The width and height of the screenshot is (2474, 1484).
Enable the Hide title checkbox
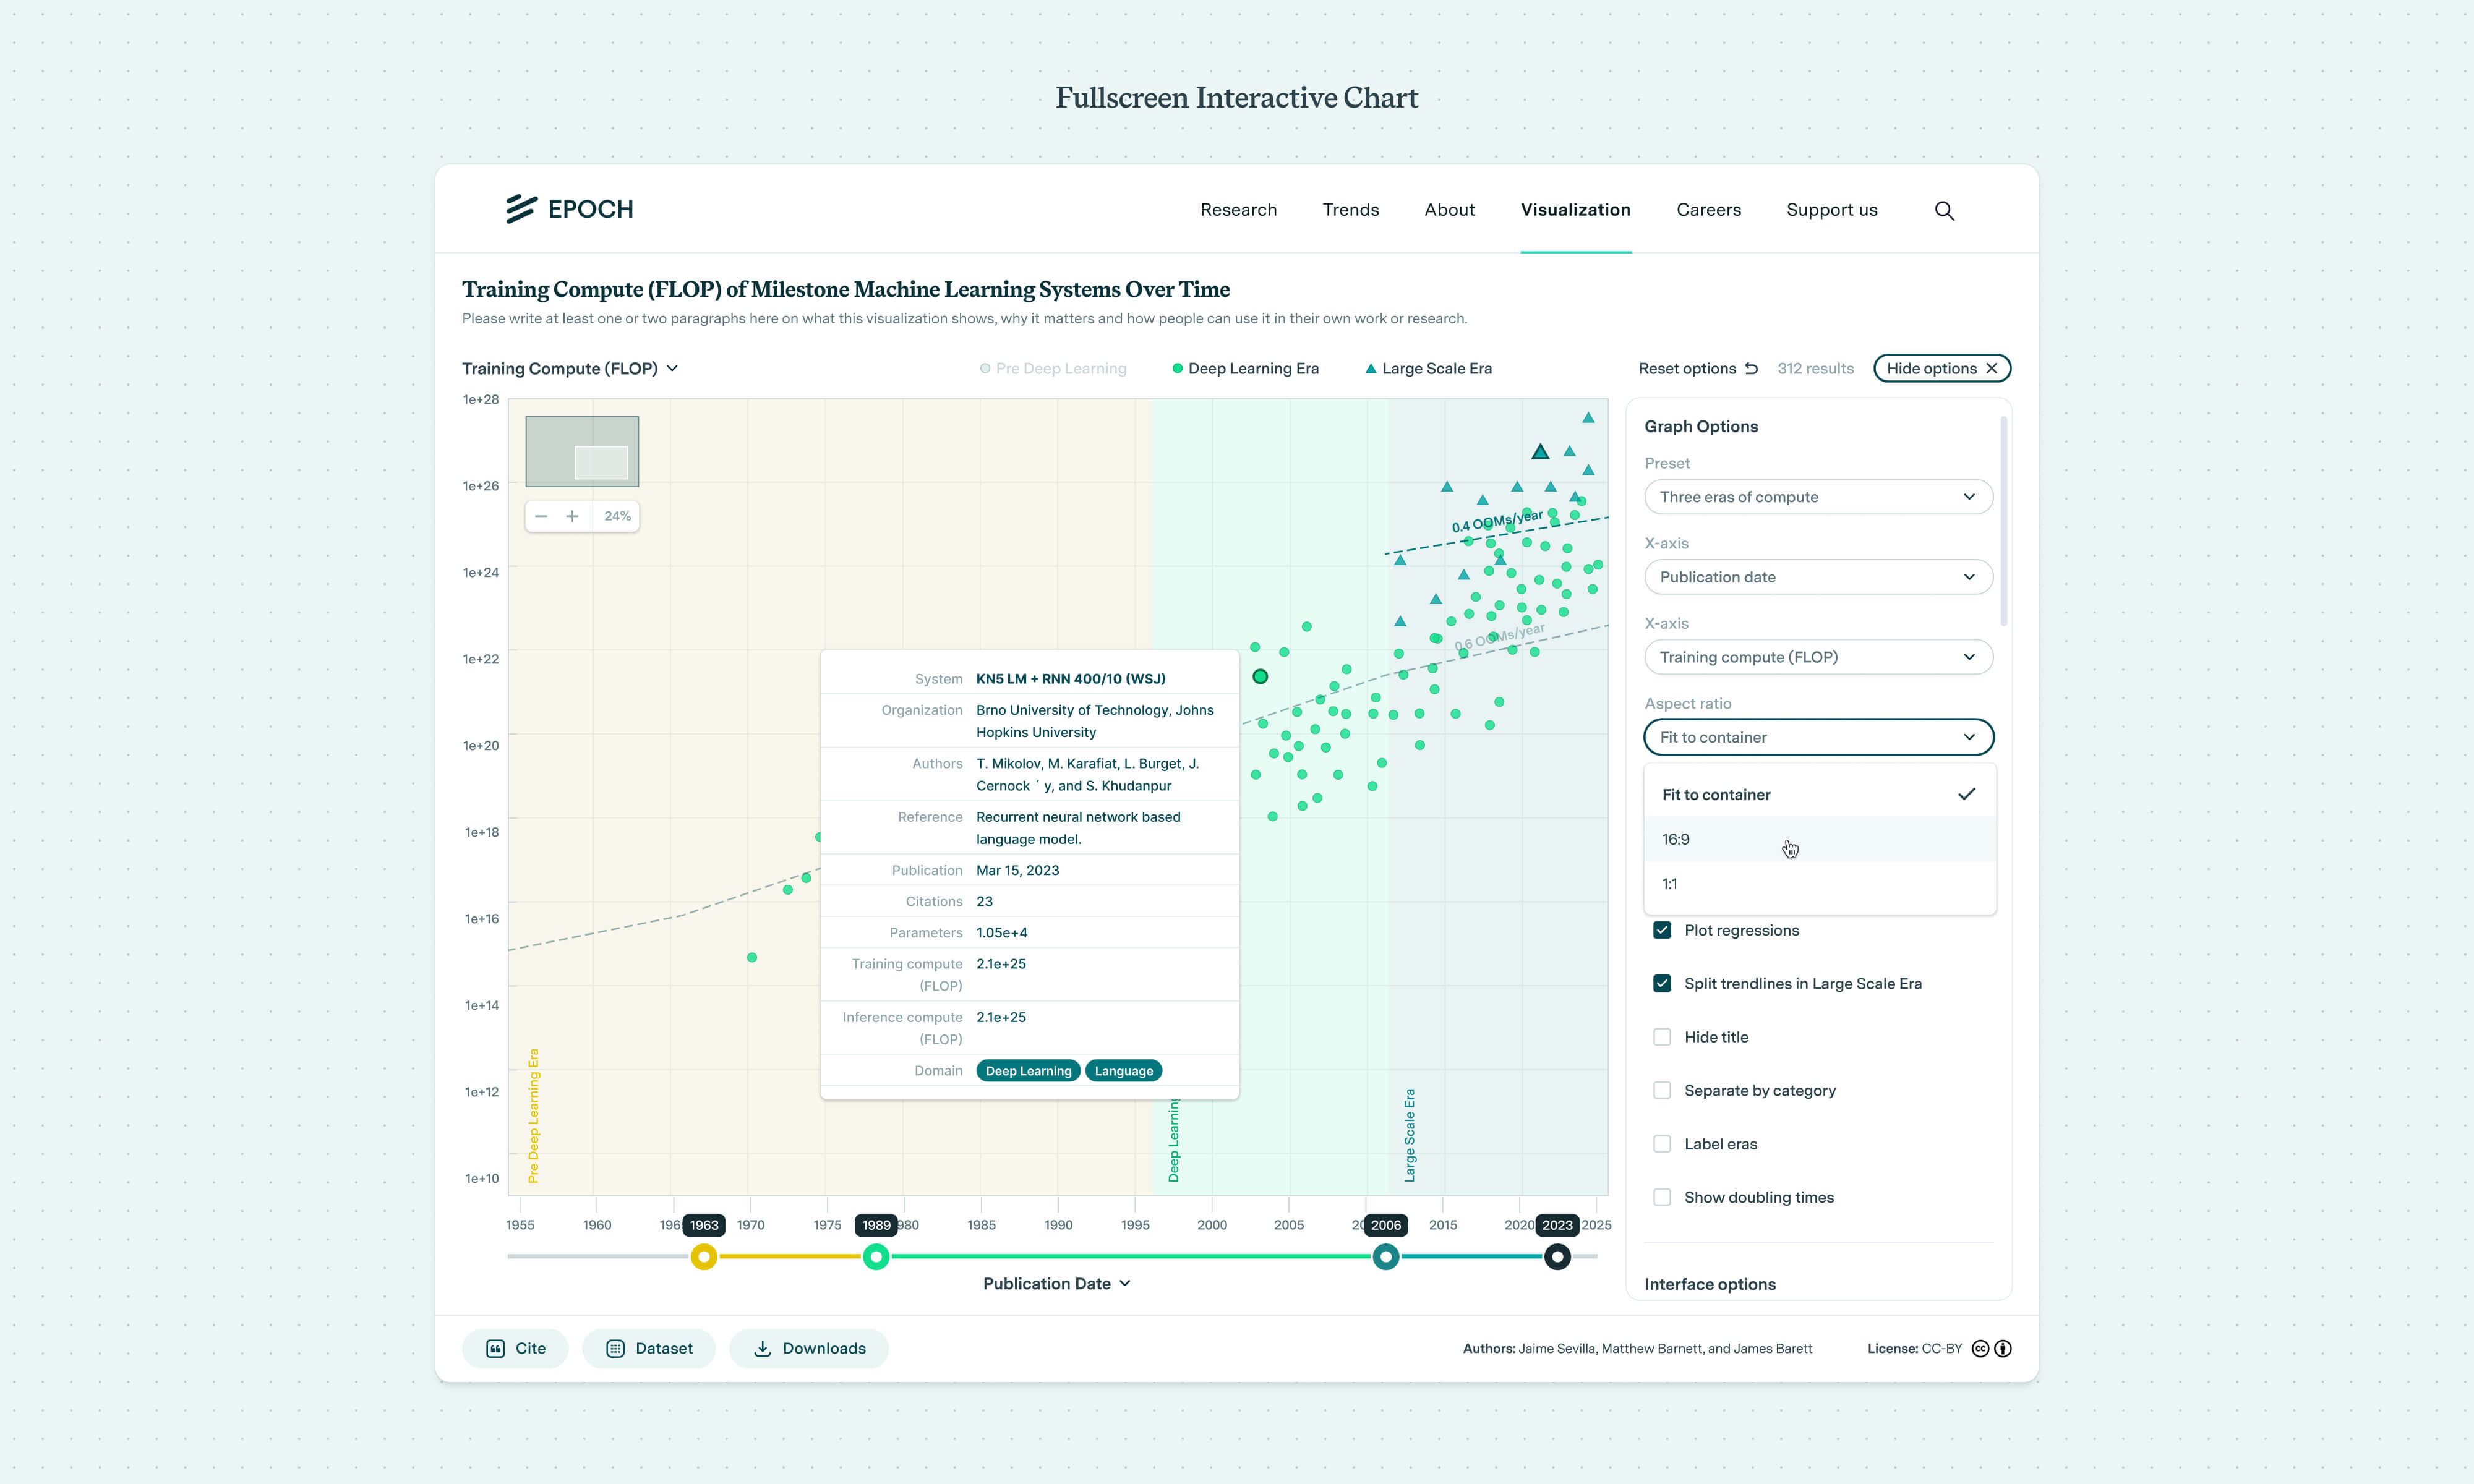(1662, 1037)
